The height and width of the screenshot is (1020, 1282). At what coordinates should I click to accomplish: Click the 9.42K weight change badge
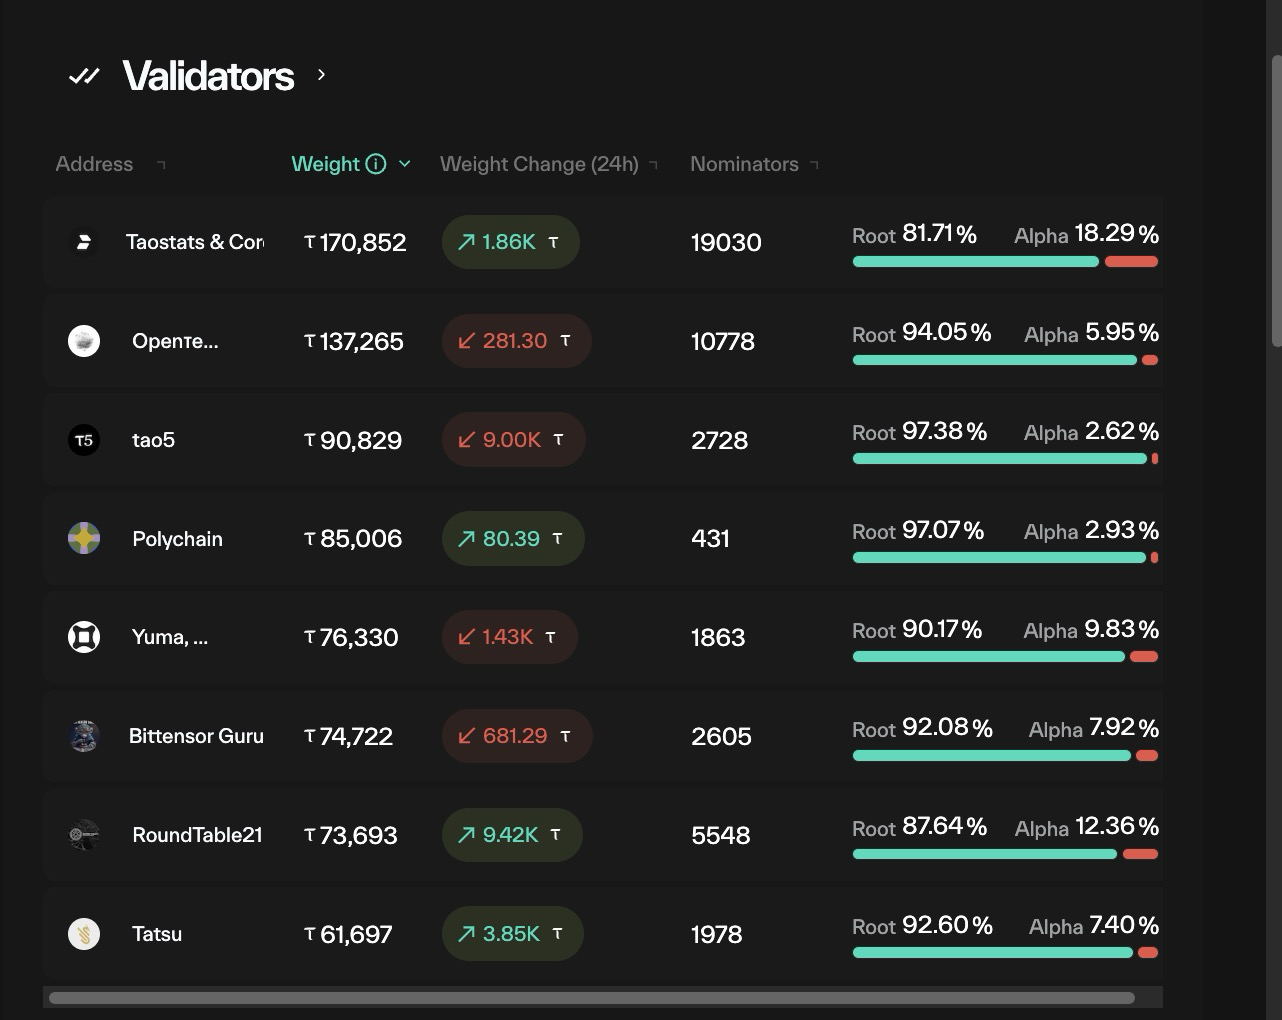(512, 835)
